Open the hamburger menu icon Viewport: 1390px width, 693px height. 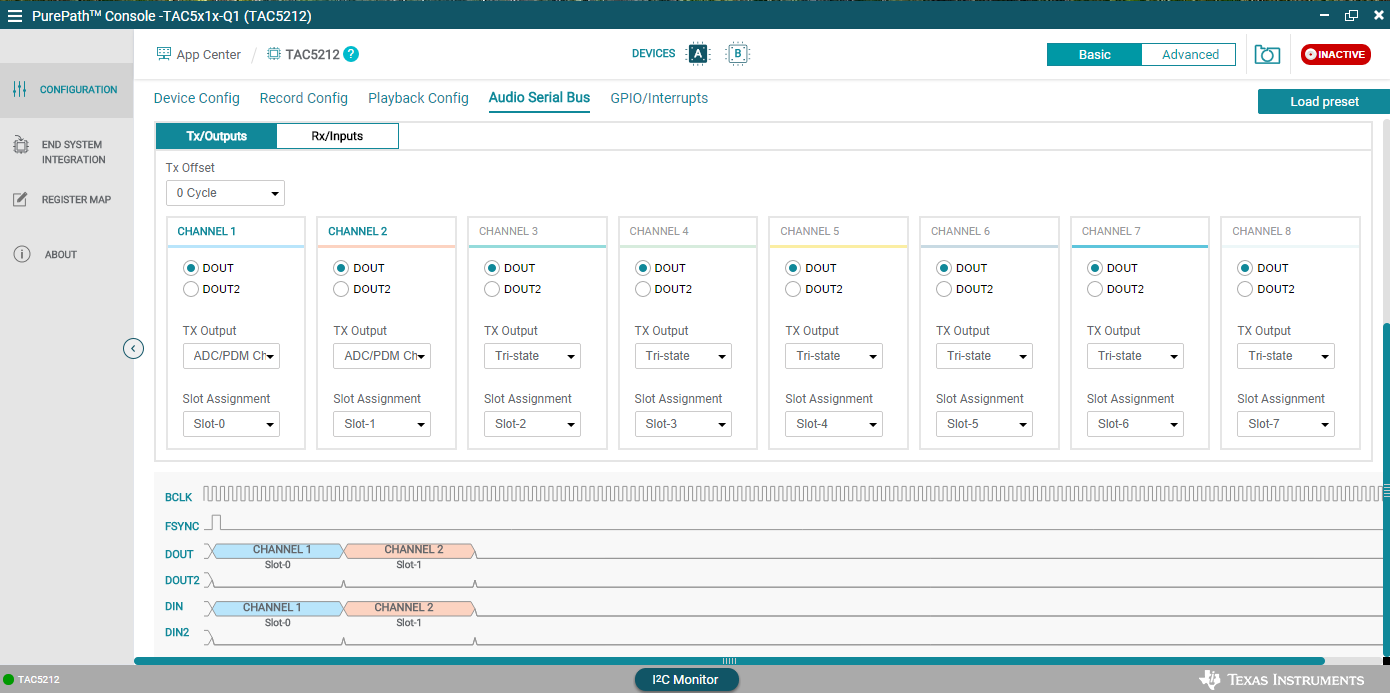[15, 16]
